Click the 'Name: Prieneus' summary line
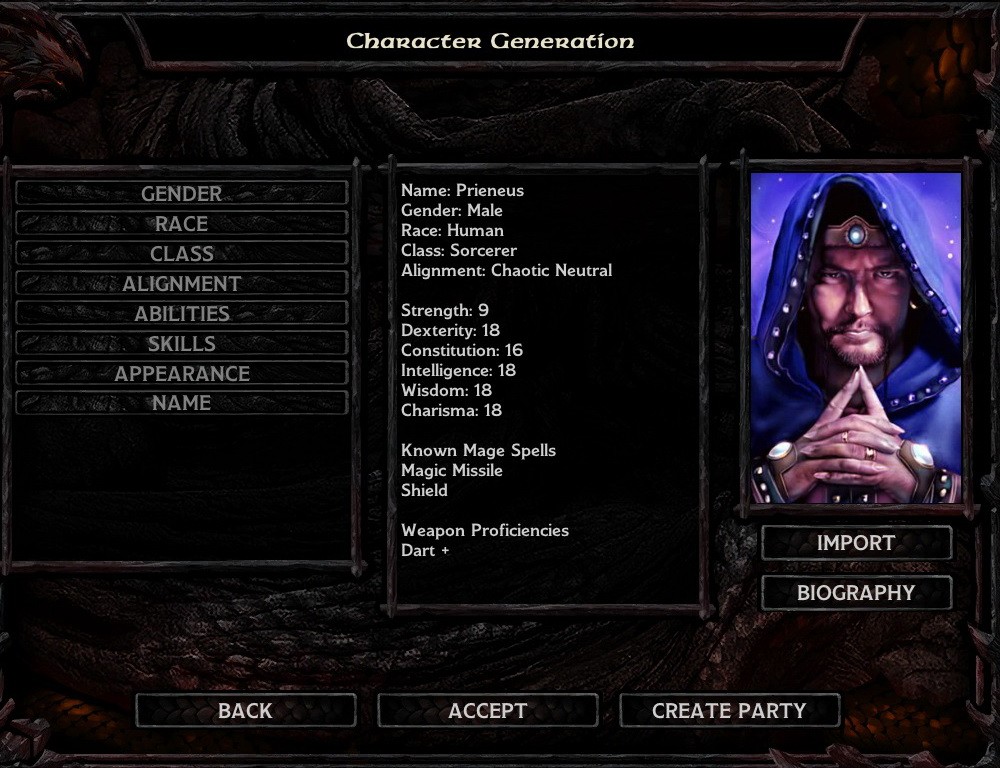Screen dimensions: 1000x768 click(x=462, y=191)
